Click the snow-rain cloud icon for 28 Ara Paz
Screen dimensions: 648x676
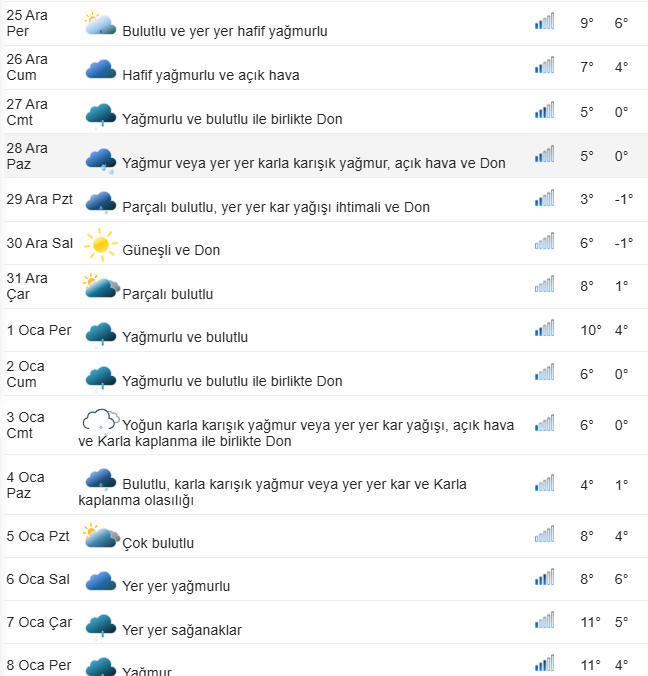tap(100, 161)
